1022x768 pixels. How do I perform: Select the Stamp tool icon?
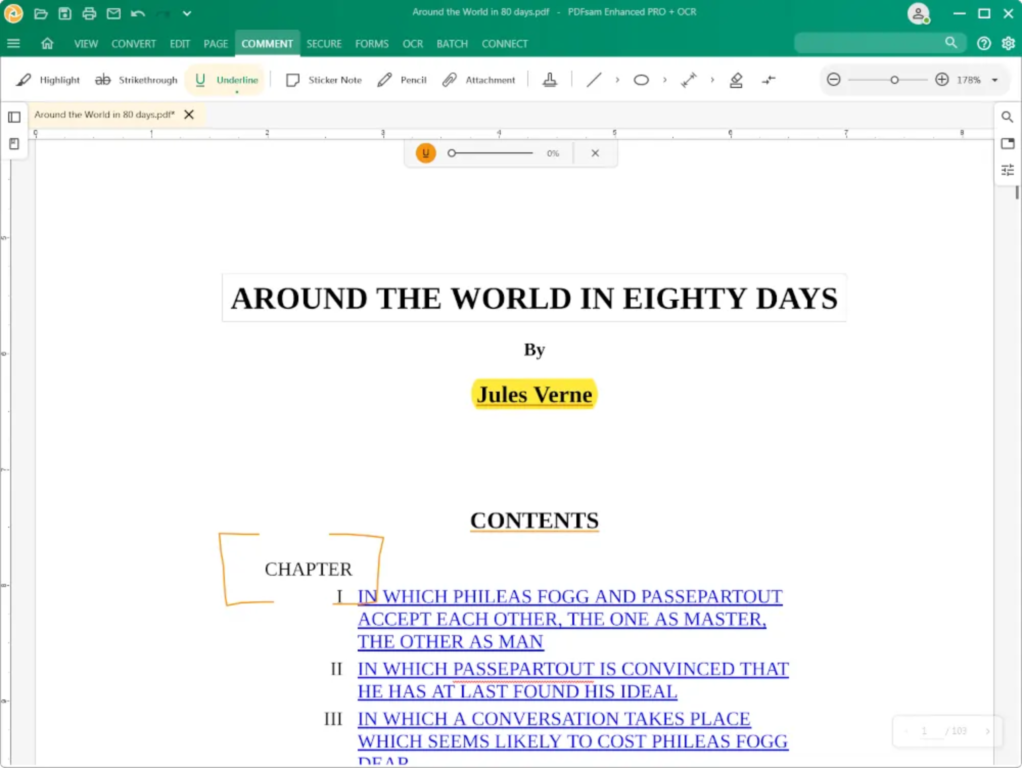(x=550, y=80)
